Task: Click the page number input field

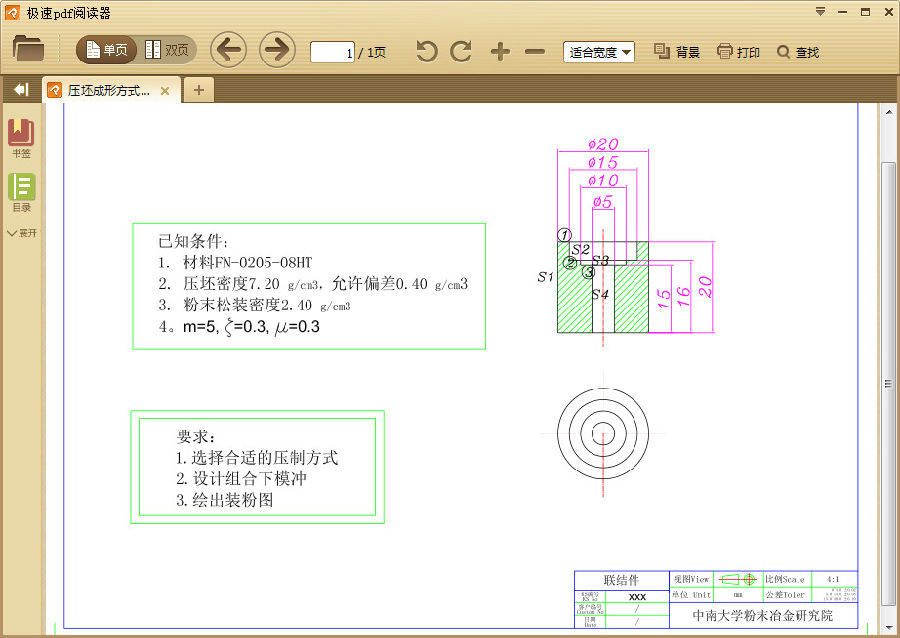Action: [332, 52]
